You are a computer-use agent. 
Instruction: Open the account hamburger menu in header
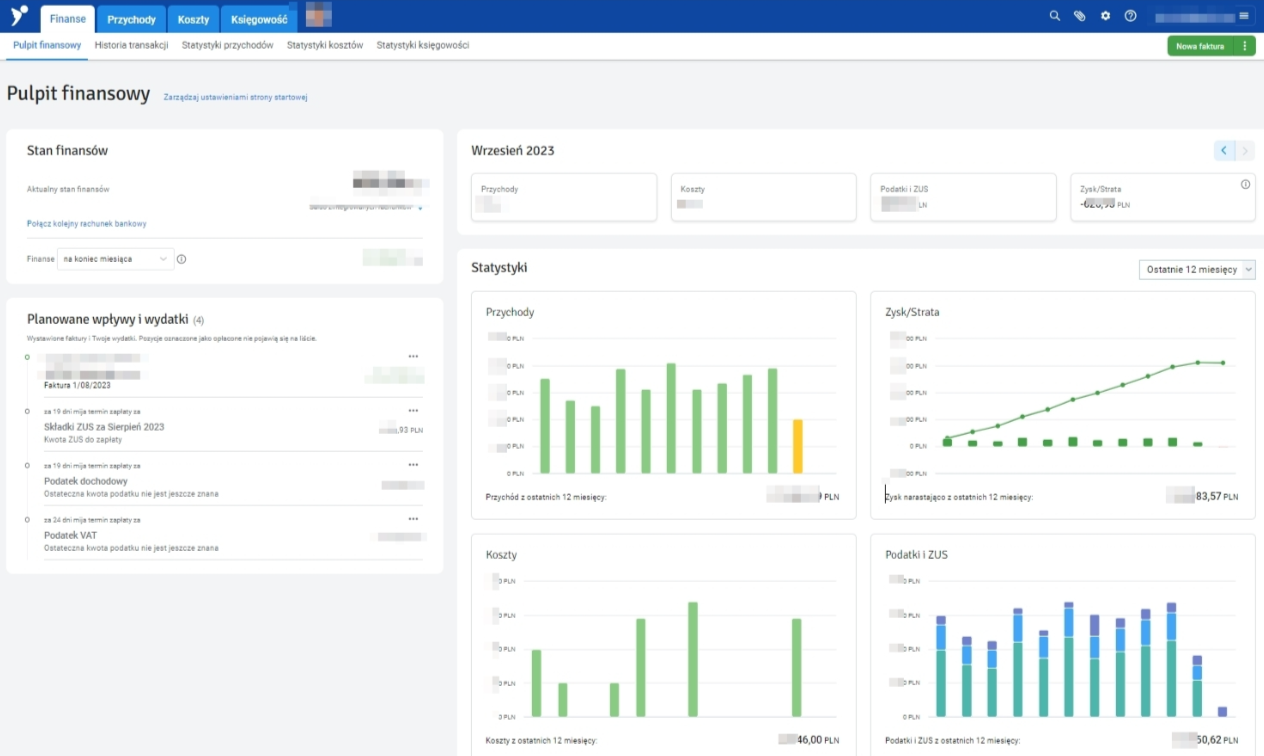coord(1244,16)
